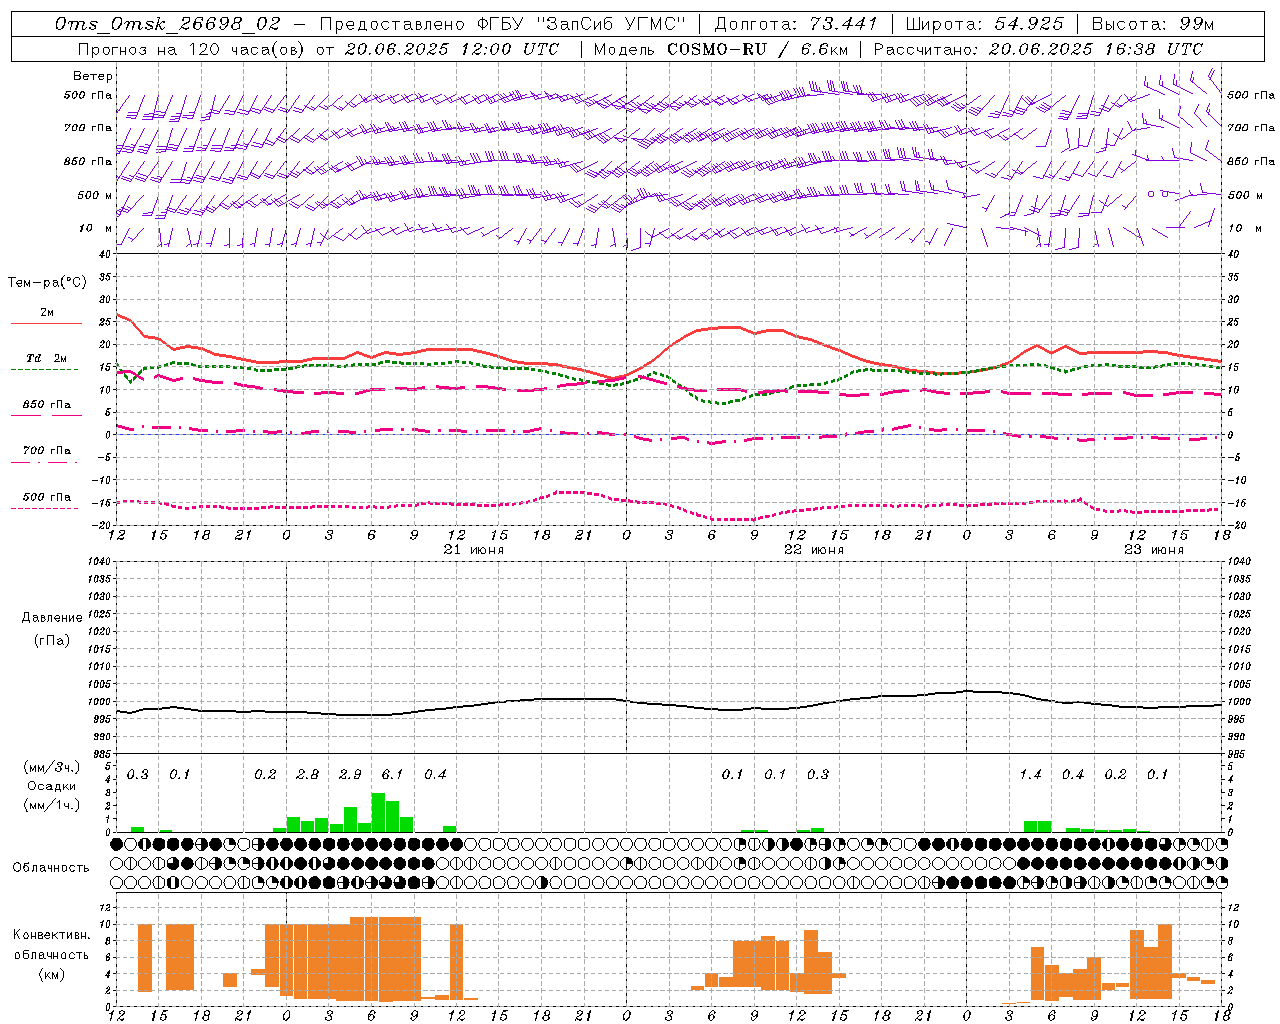Click the Тем-ра(°C) axis title
Viewport: 1280px width, 1024px height.
(48, 283)
